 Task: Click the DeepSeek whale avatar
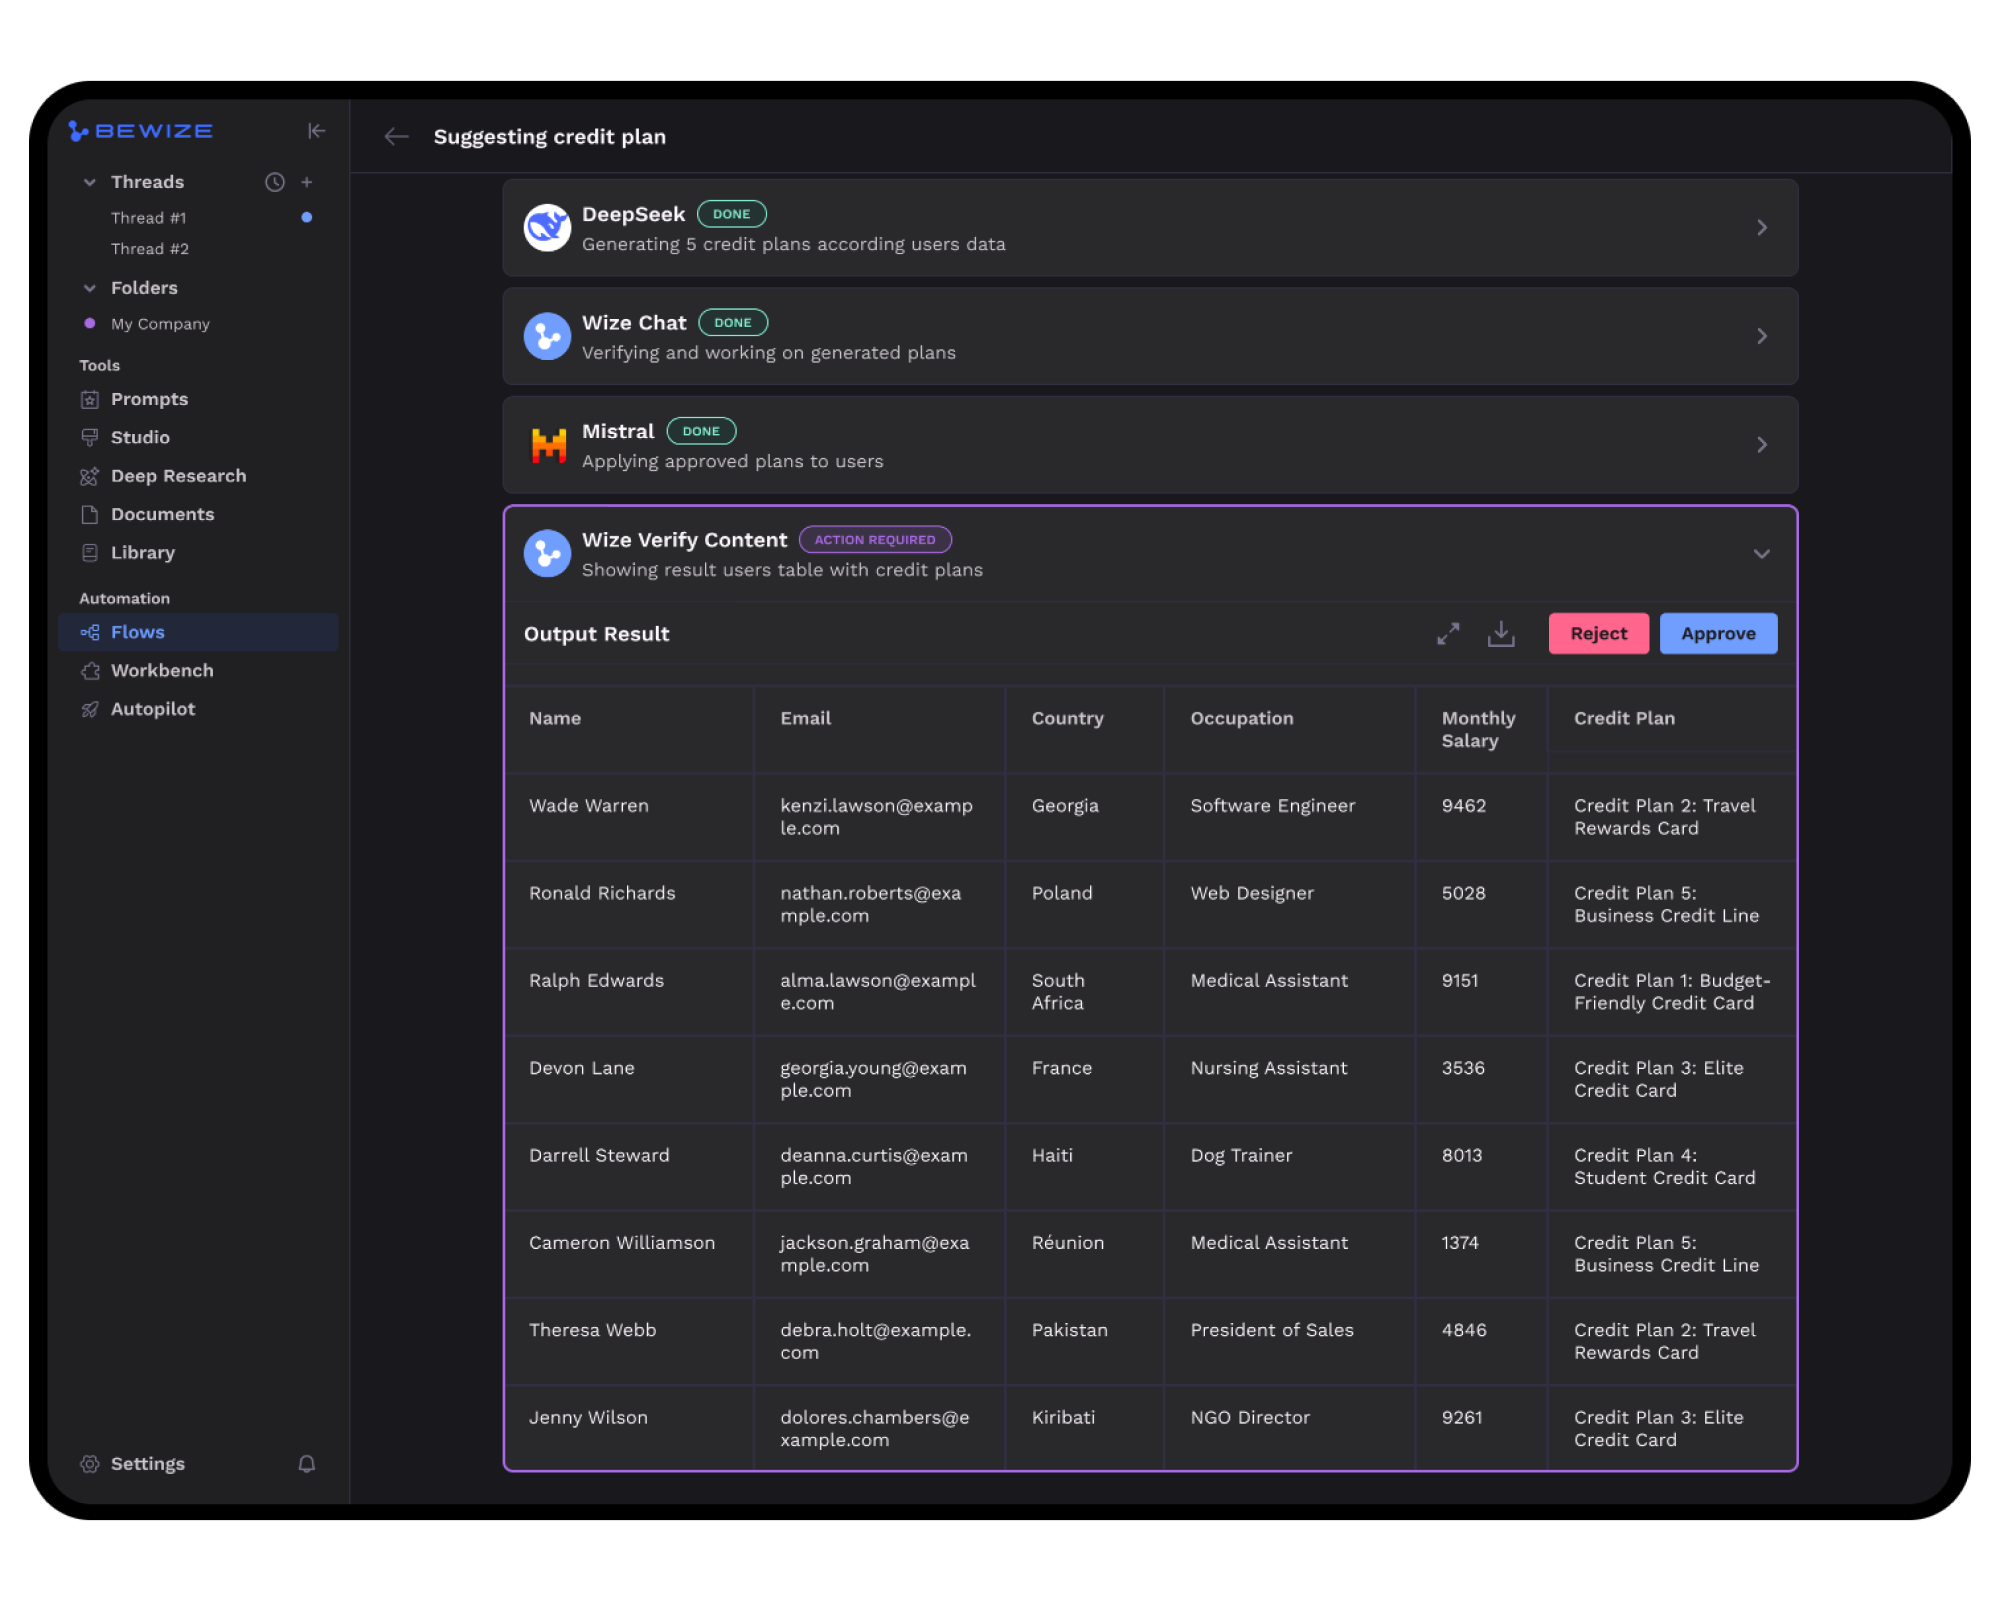[547, 228]
